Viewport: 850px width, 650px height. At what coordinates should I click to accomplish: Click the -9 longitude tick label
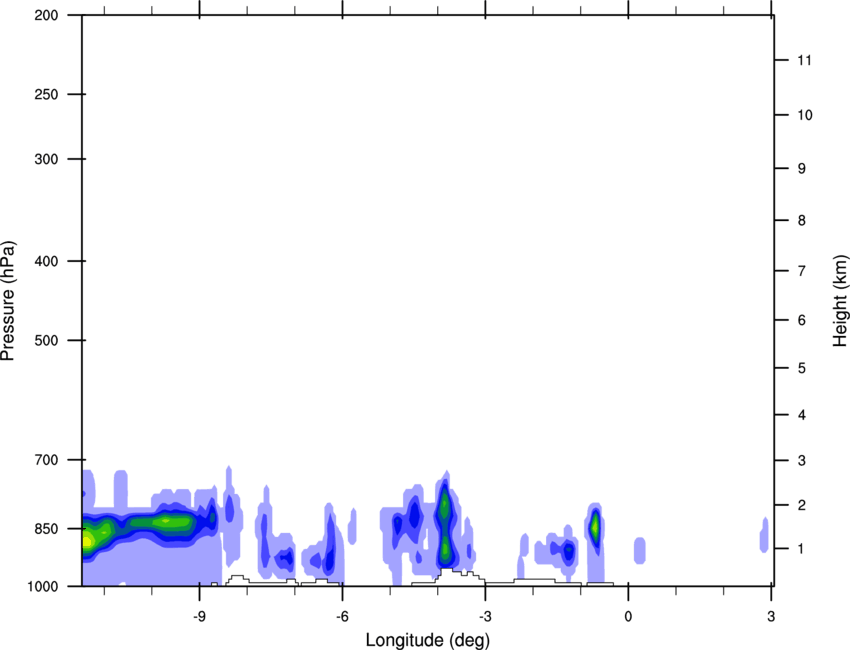pos(199,616)
